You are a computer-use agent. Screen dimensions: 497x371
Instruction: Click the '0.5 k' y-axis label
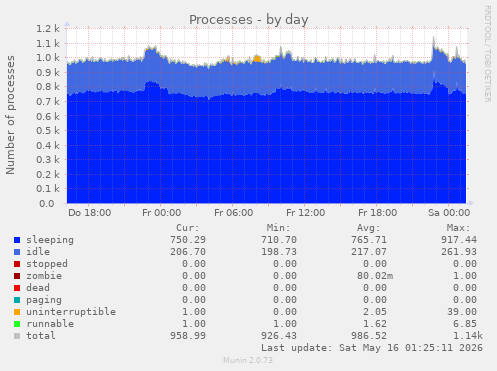[48, 131]
